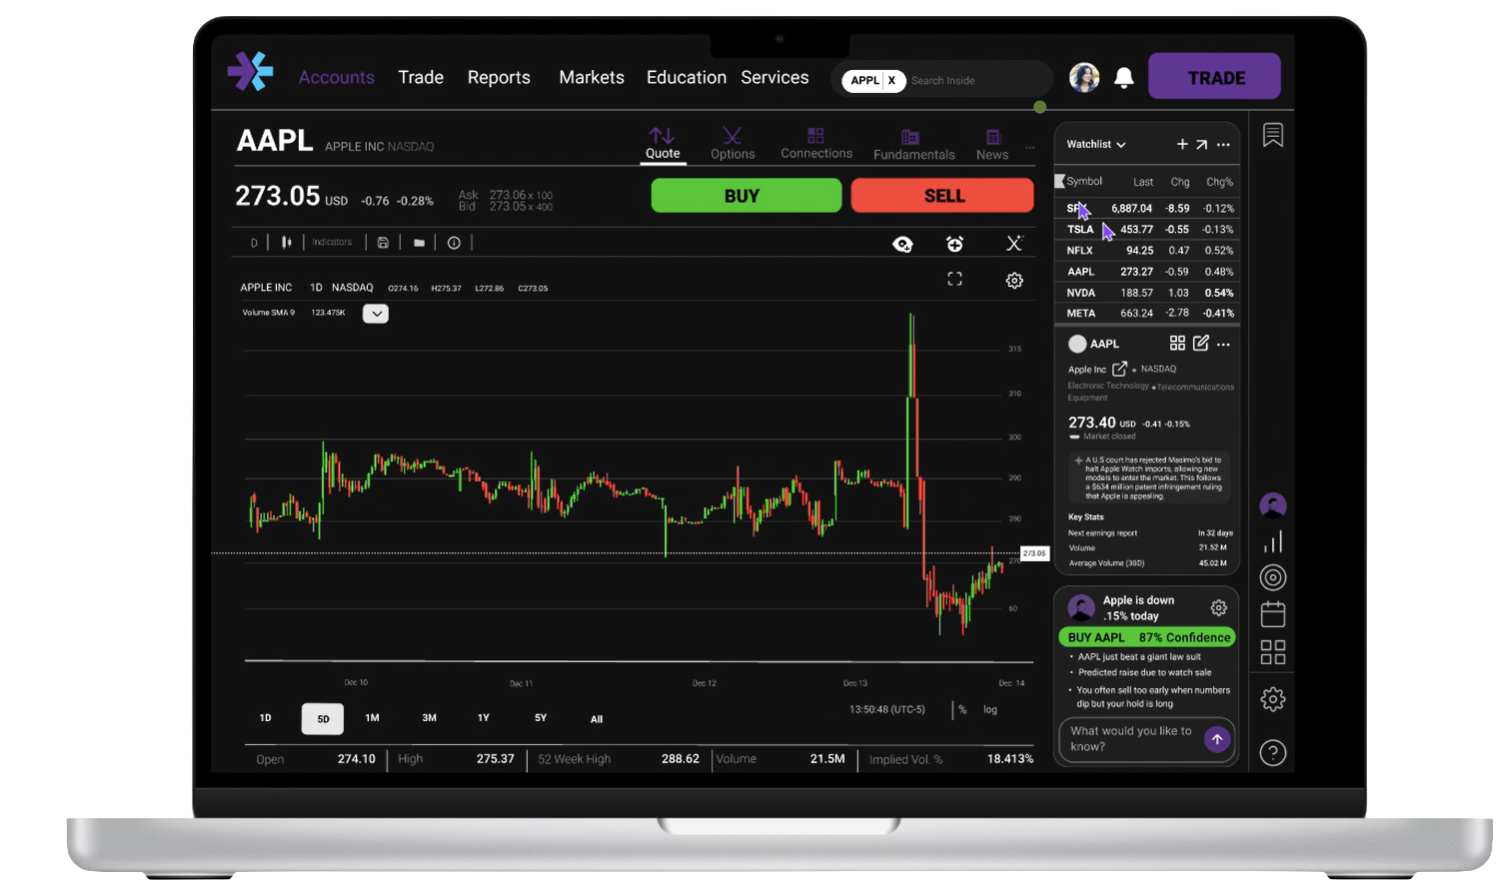Edit AAPL details with pencil icon
This screenshot has width=1510, height=892.
click(x=1201, y=343)
